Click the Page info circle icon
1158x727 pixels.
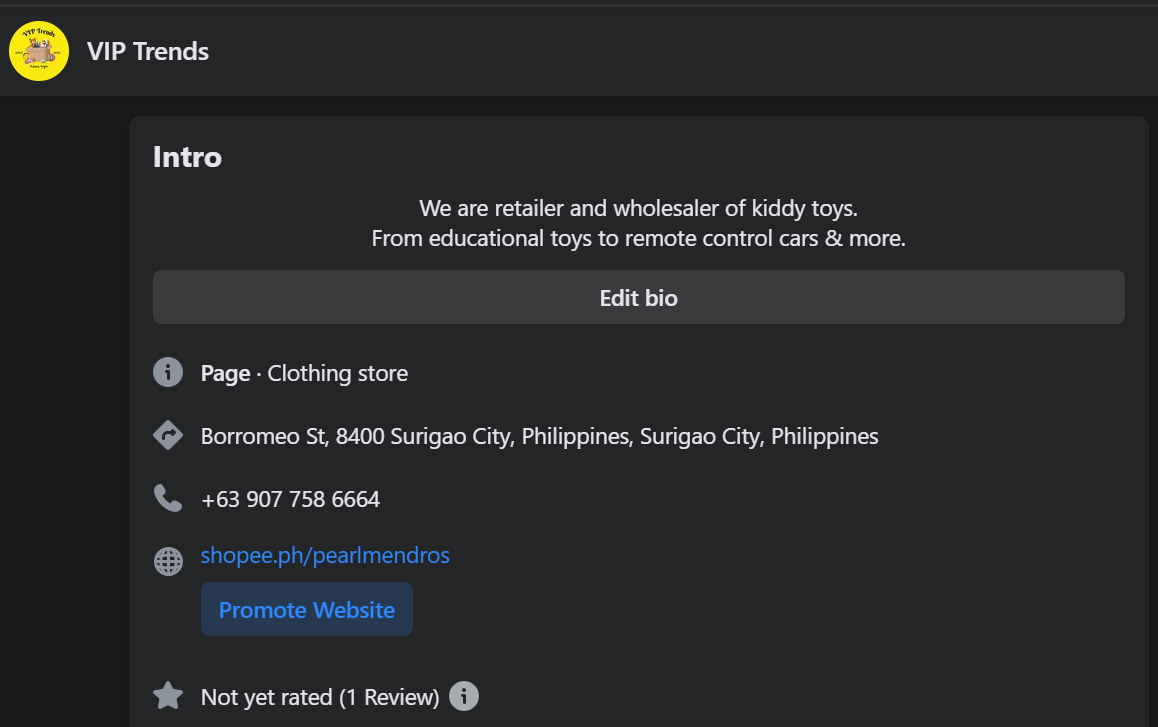pos(168,373)
